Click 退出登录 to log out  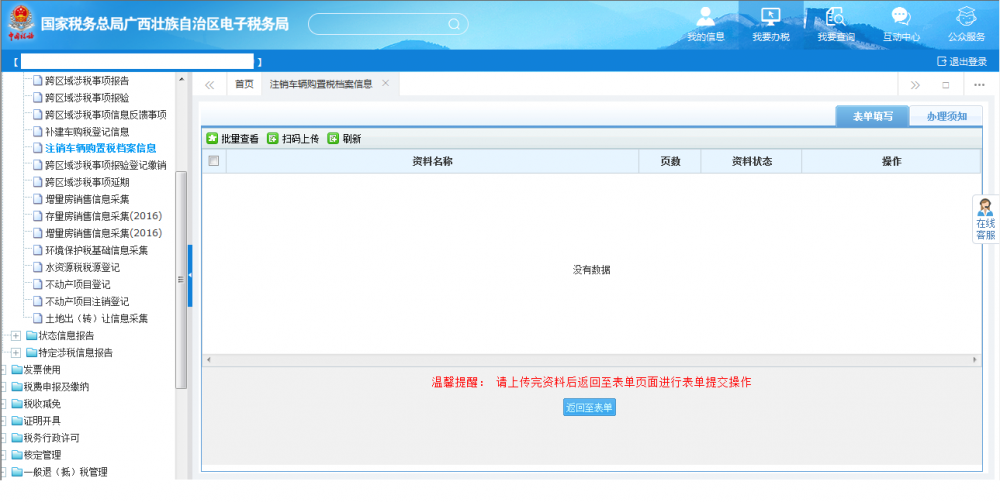point(961,61)
